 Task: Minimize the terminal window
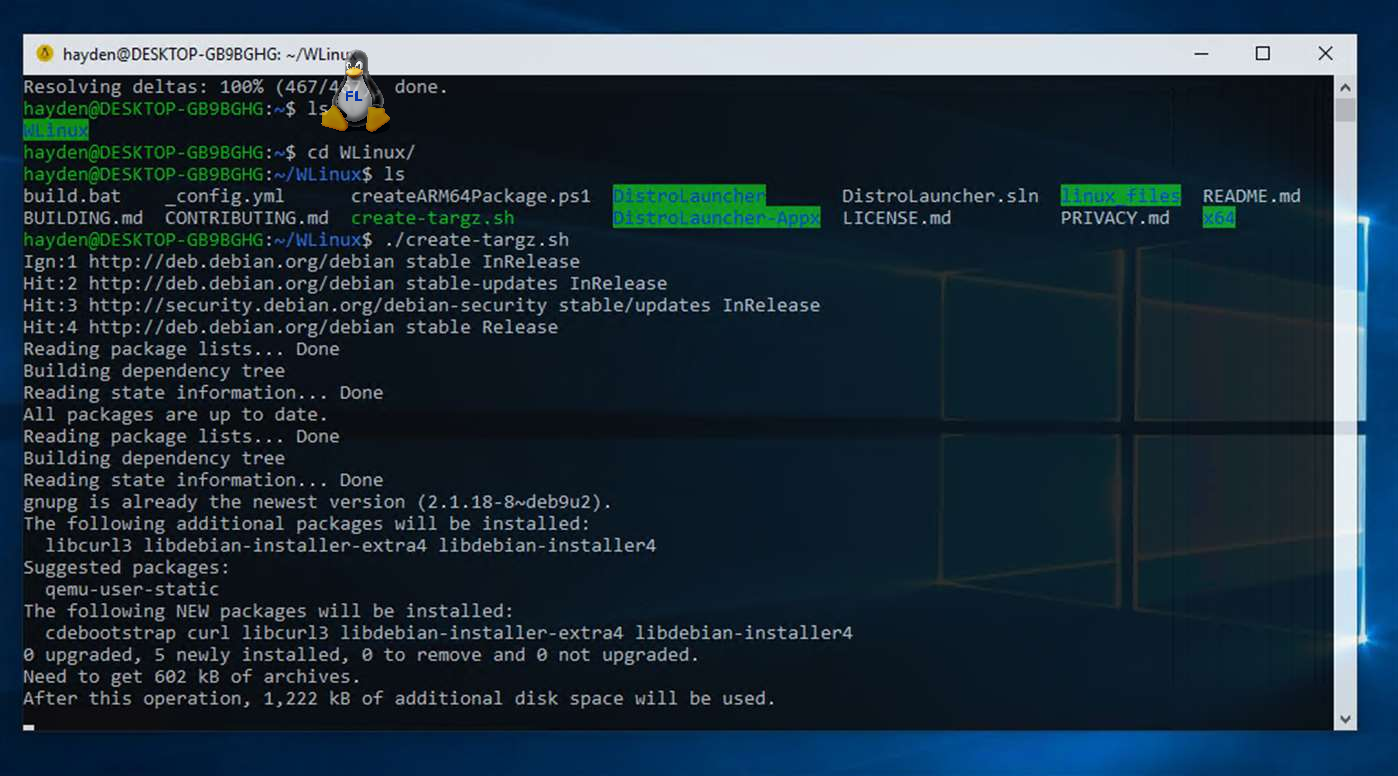pos(1201,53)
